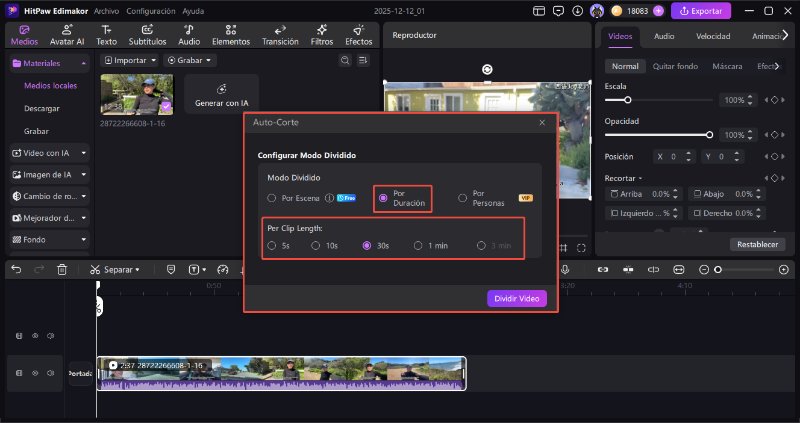Image resolution: width=800 pixels, height=423 pixels.
Task: Expand the Video con IA section
Action: tap(49, 153)
